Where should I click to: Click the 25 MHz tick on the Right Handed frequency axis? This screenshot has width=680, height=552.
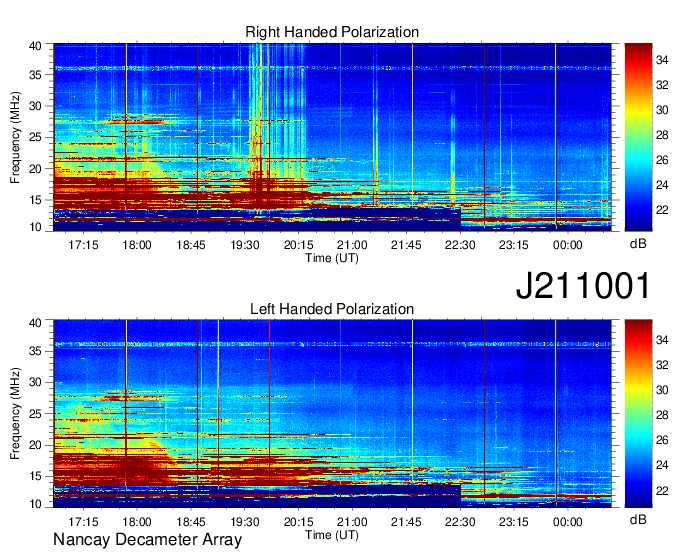pyautogui.click(x=36, y=137)
